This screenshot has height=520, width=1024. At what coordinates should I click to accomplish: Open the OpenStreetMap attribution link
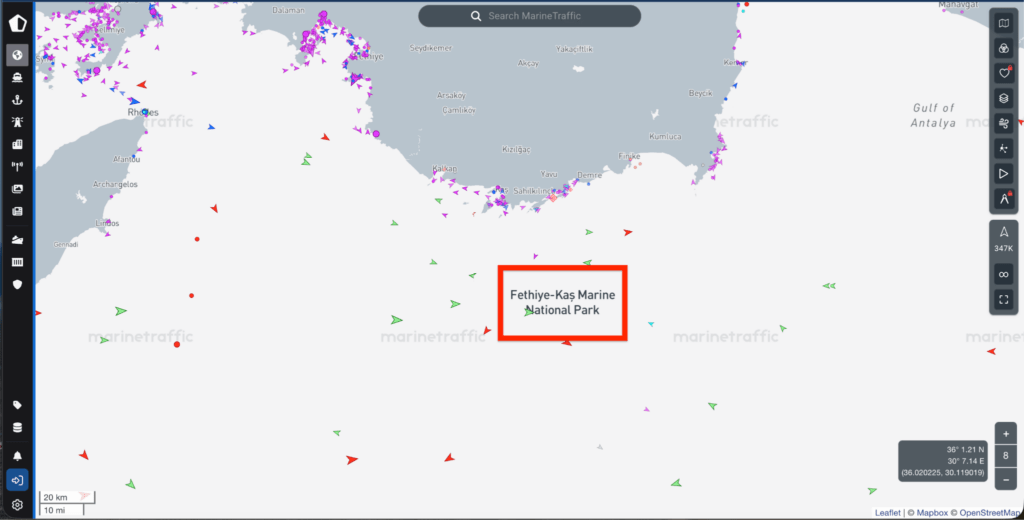point(990,513)
